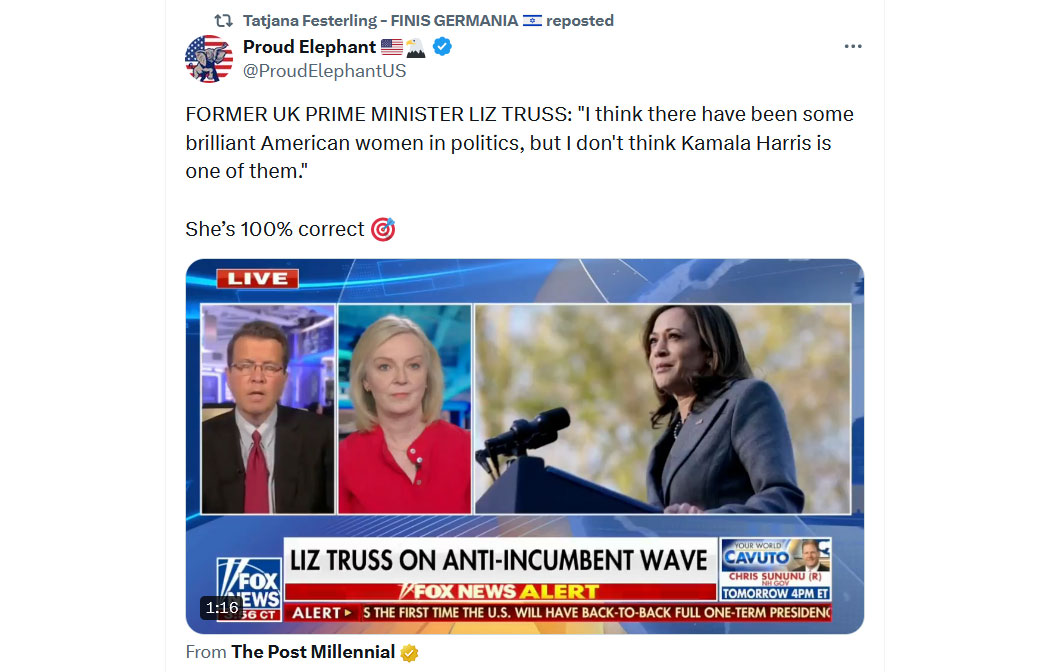This screenshot has width=1050, height=672.
Task: Click the bullseye target emoji
Action: (383, 229)
